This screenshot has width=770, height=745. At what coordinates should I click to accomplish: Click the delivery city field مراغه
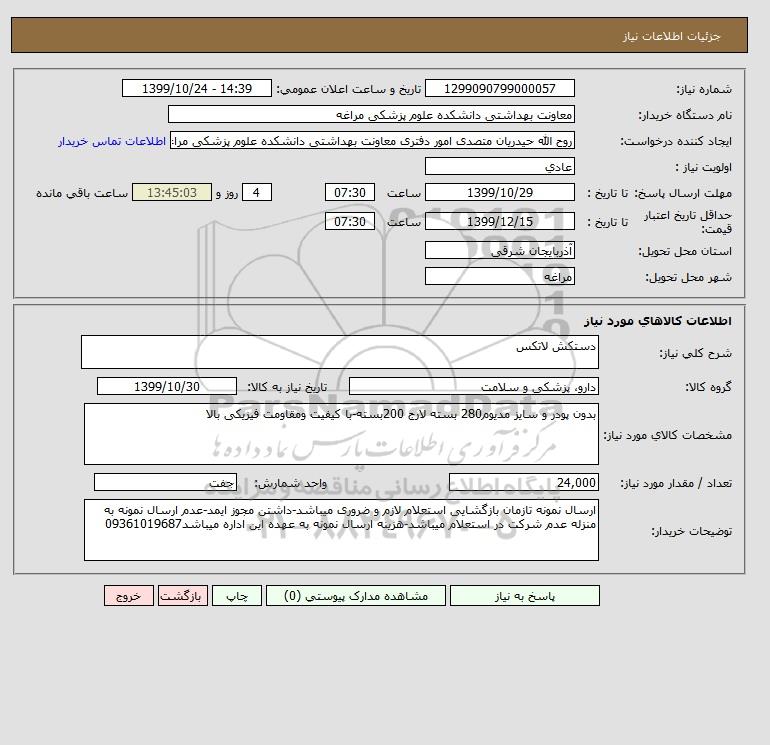coord(499,276)
